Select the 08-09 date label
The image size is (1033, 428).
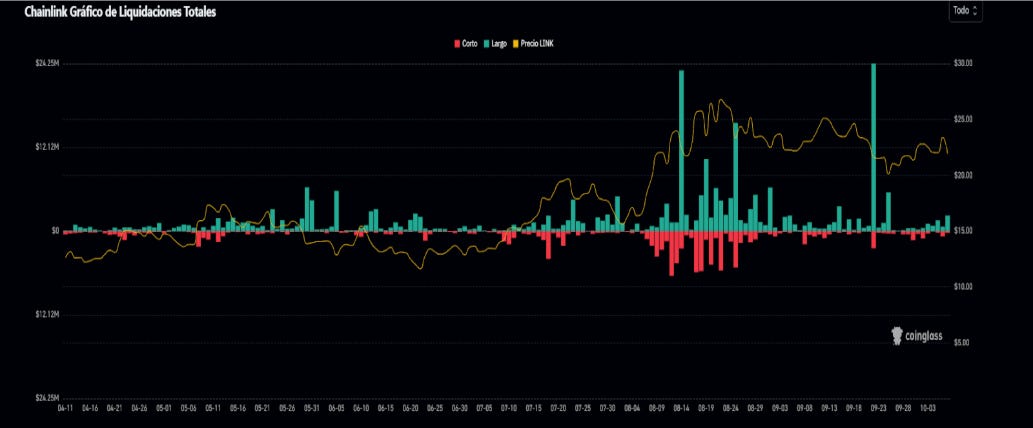[657, 408]
